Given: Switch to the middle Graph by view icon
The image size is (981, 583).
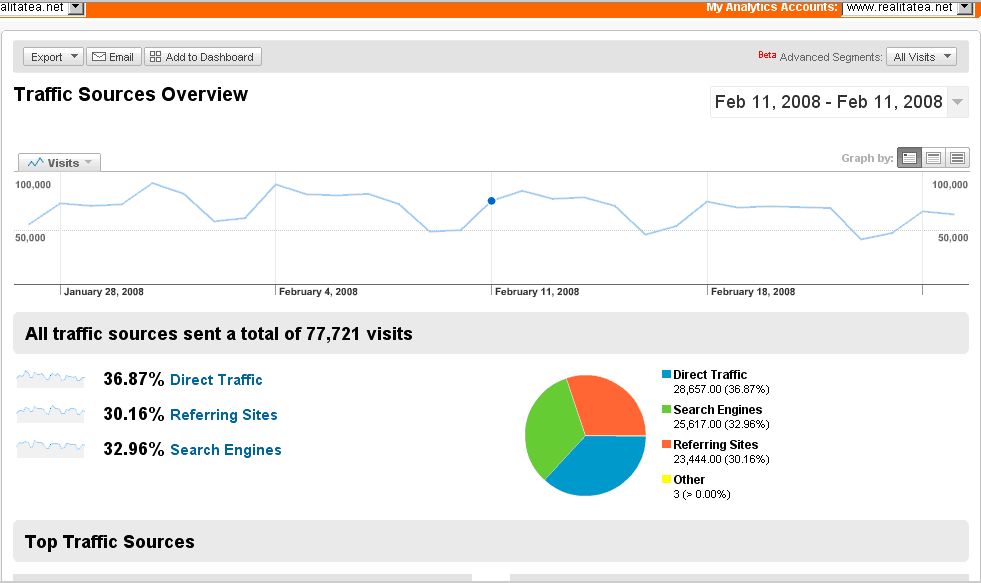Looking at the screenshot, I should 933,158.
